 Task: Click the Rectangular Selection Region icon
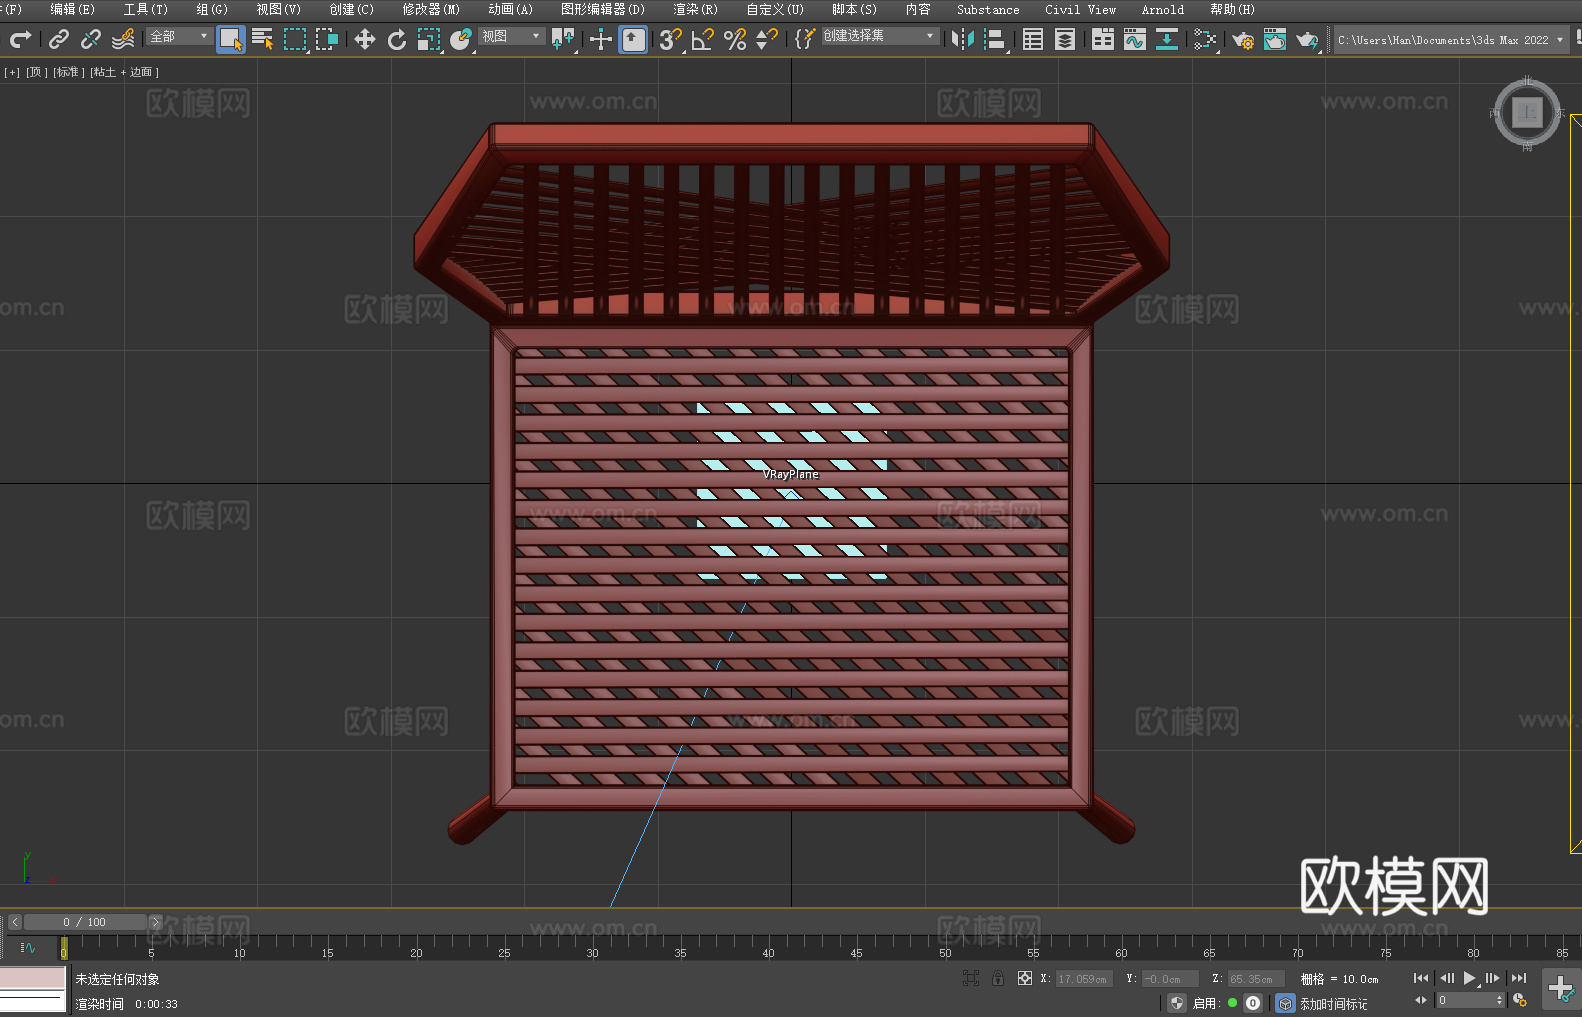295,39
